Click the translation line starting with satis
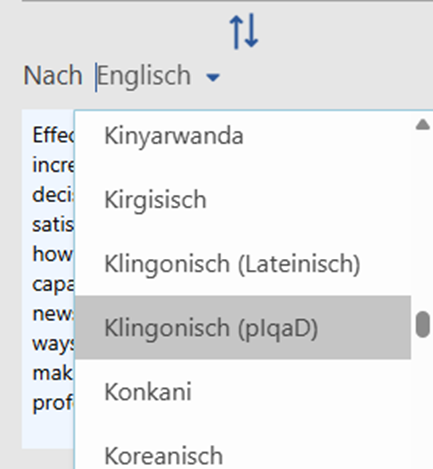Screen dimensions: 433x469 pyautogui.click(x=53, y=224)
